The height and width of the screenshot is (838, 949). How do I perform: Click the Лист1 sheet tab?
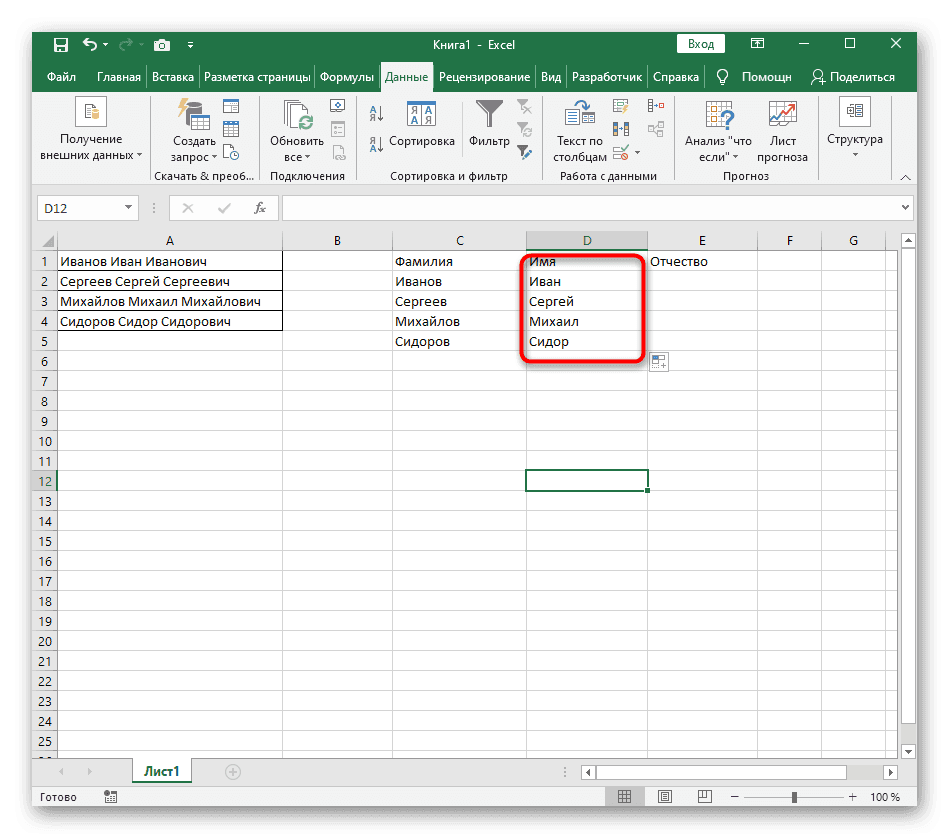click(161, 771)
